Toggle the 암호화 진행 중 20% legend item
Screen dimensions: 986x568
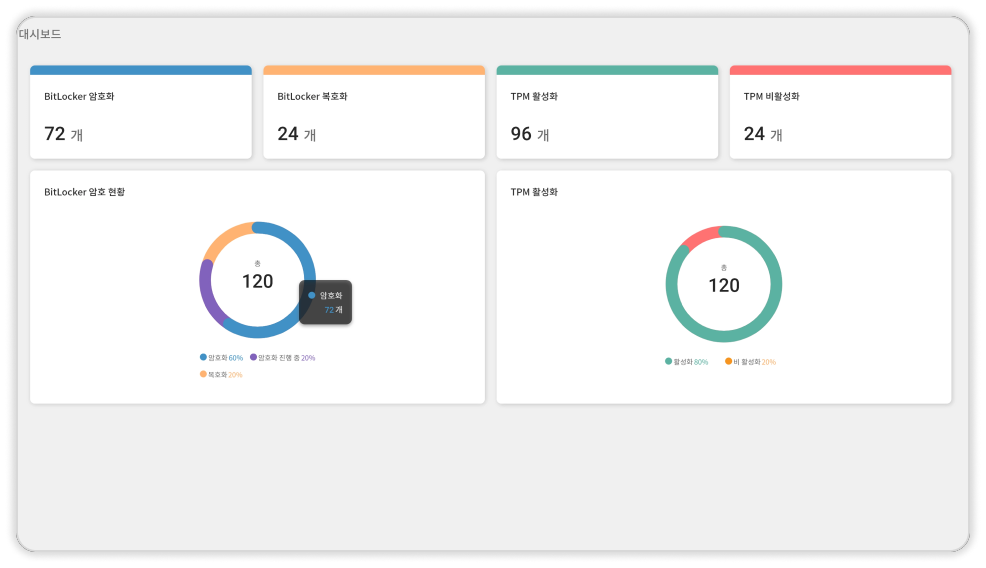click(283, 357)
